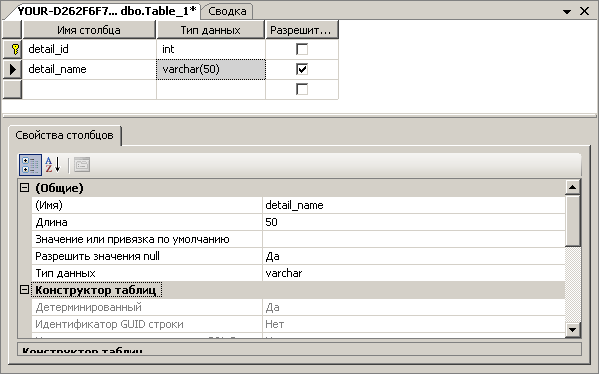This screenshot has height=374, width=599.
Task: Click the Разрешить значения null value Да
Action: click(414, 256)
